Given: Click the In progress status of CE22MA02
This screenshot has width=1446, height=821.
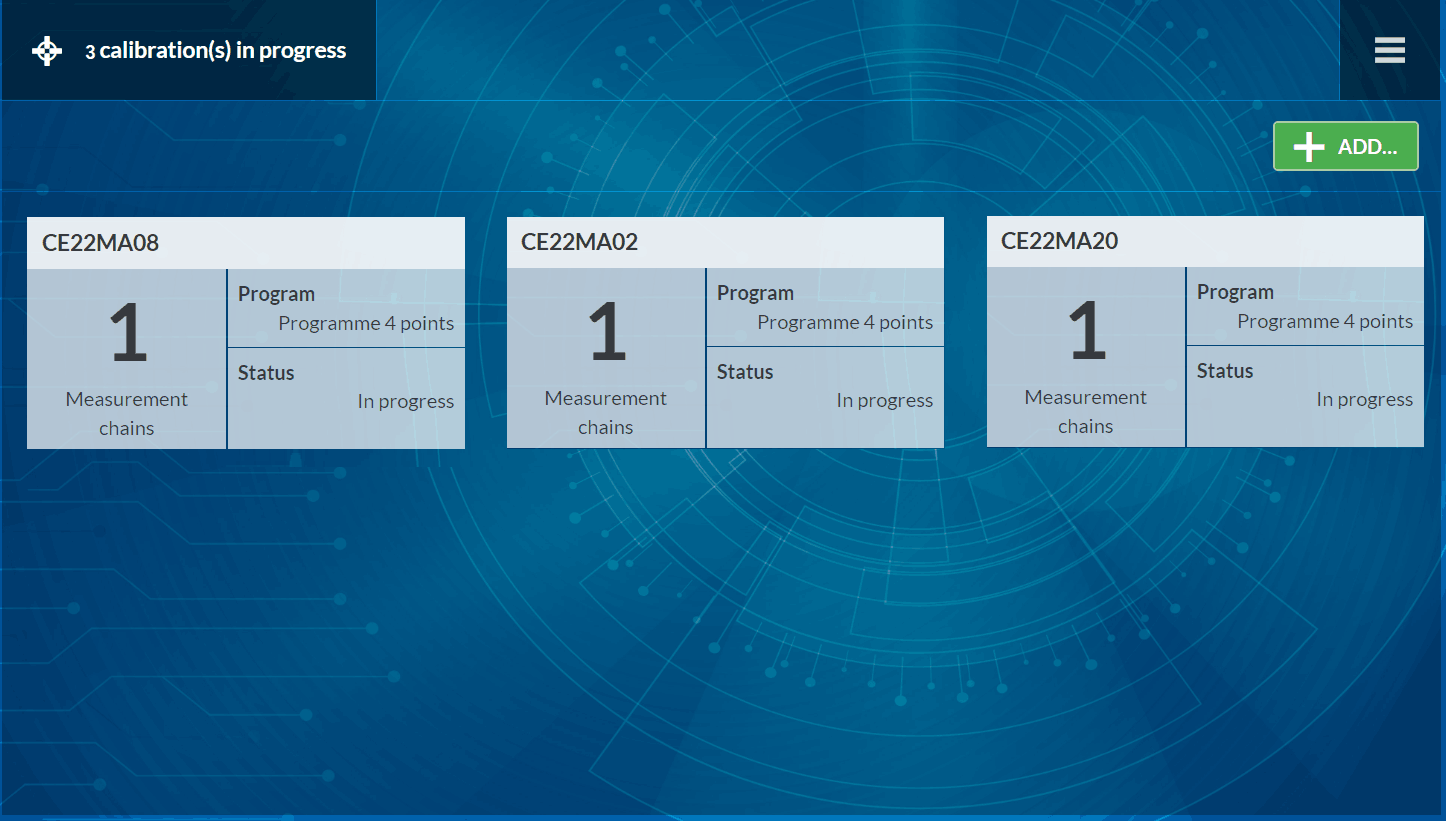Looking at the screenshot, I should [x=885, y=400].
